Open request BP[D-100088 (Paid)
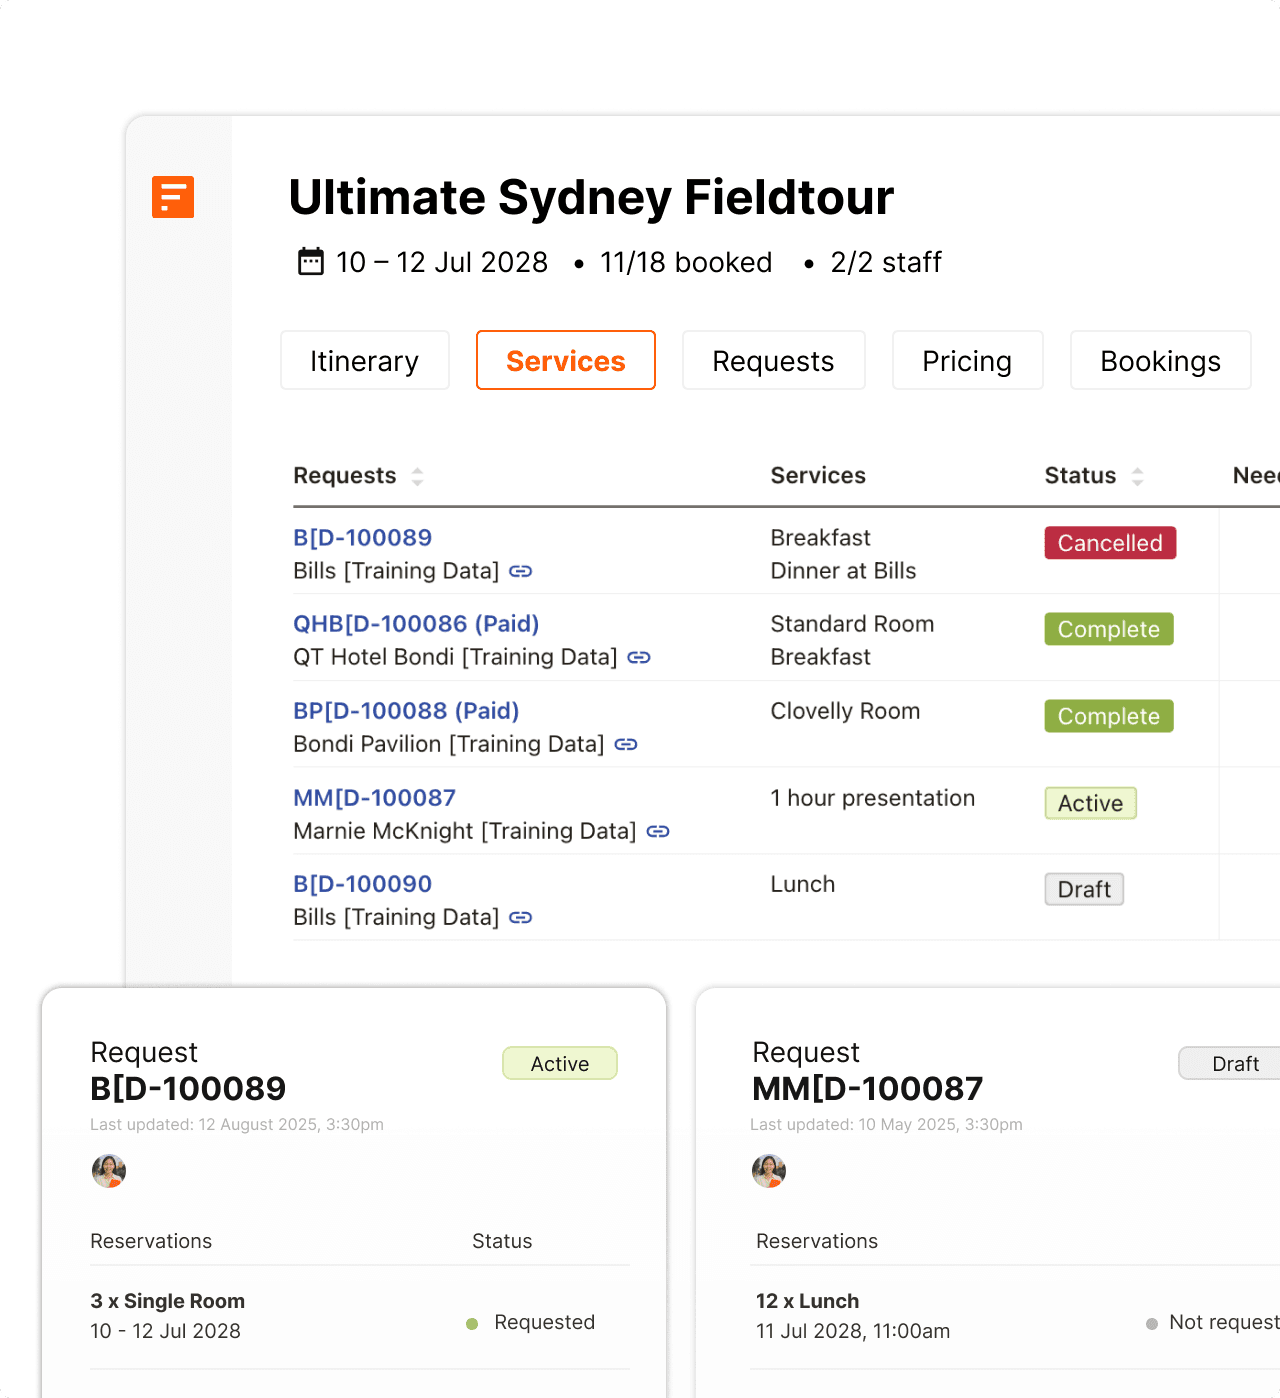Image resolution: width=1280 pixels, height=1398 pixels. 405,710
